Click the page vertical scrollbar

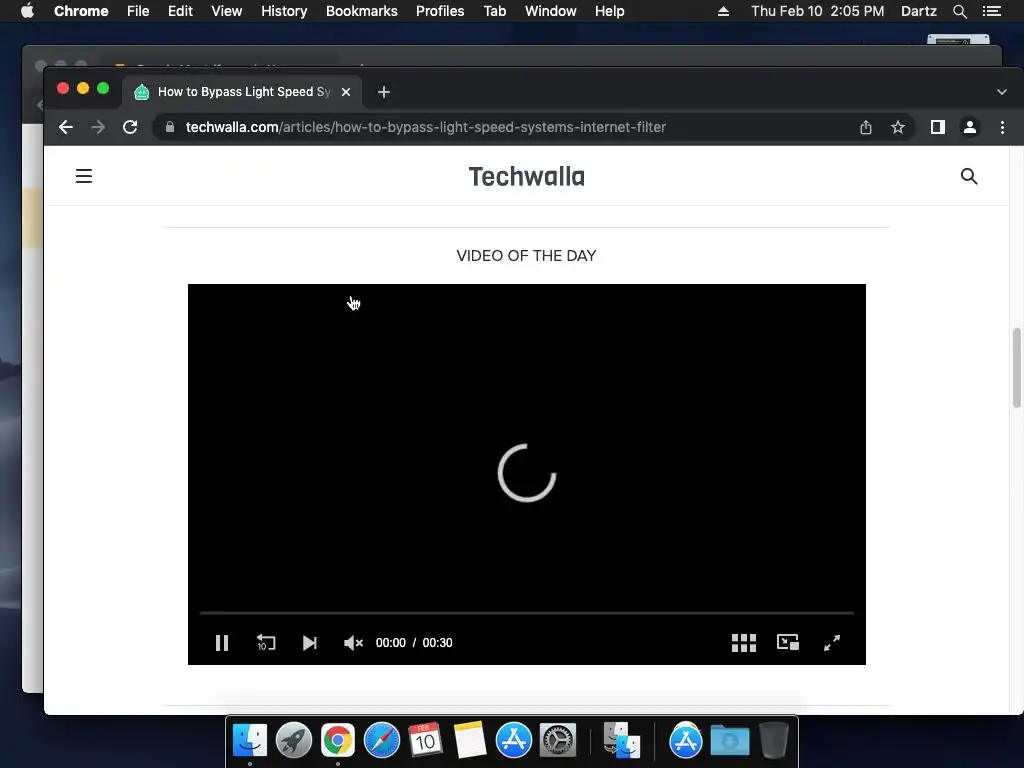pos(1016,368)
